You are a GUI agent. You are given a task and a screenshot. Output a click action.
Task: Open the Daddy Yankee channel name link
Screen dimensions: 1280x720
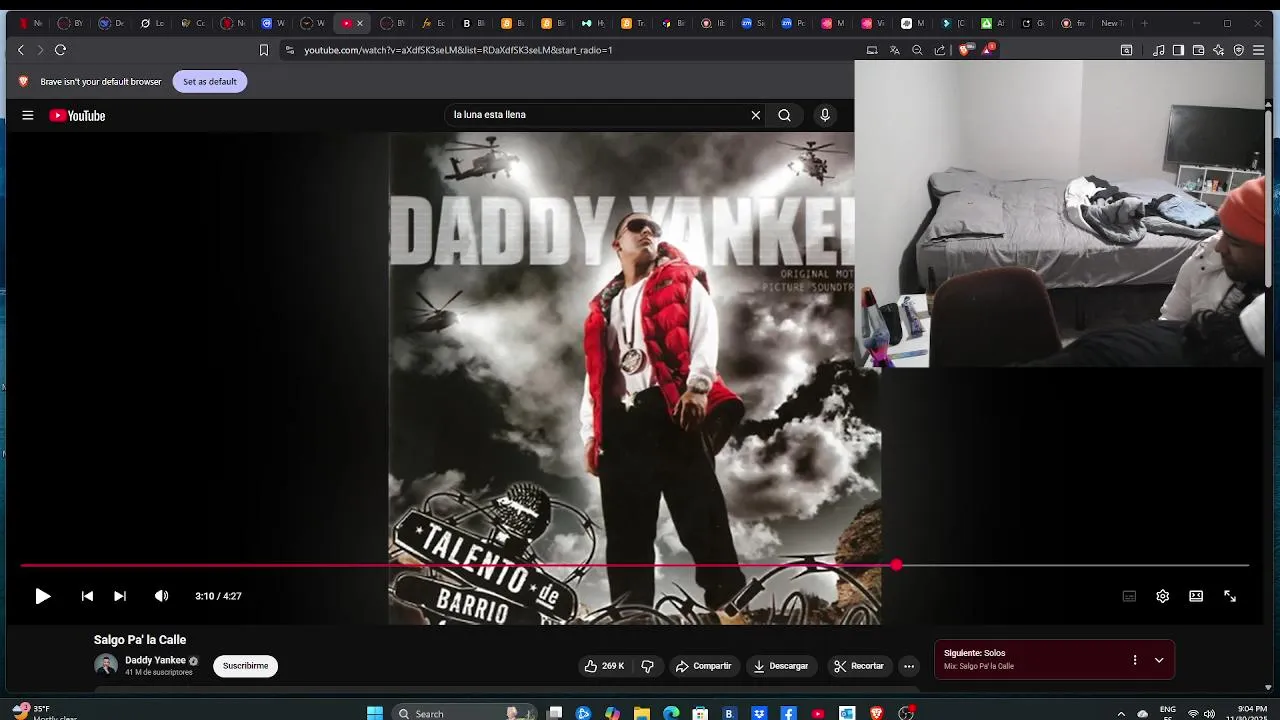(155, 661)
